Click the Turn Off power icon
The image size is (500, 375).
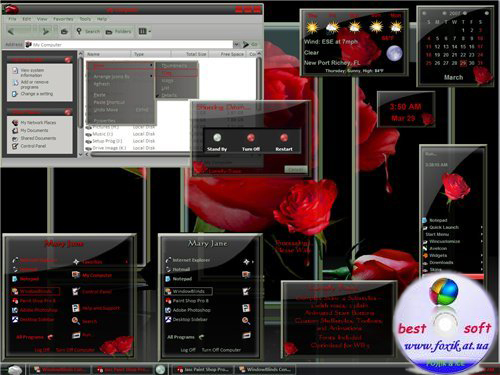(251, 137)
